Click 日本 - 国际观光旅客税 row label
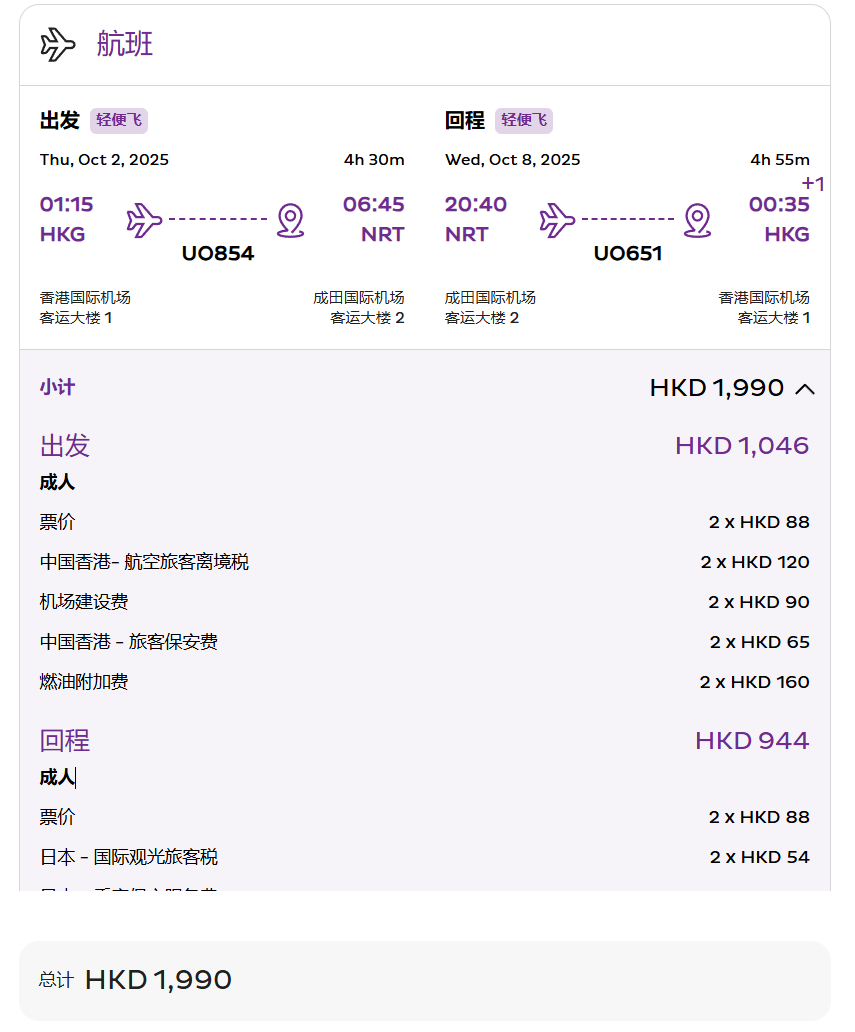Image resolution: width=855 pixels, height=1032 pixels. [x=128, y=857]
